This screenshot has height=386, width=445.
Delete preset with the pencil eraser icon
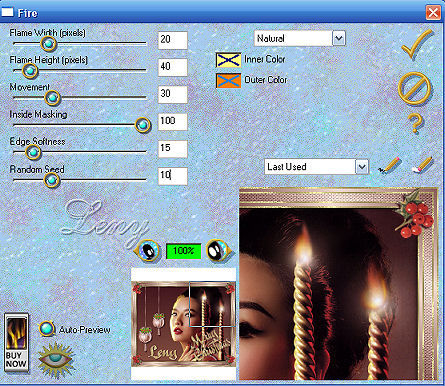tap(423, 165)
